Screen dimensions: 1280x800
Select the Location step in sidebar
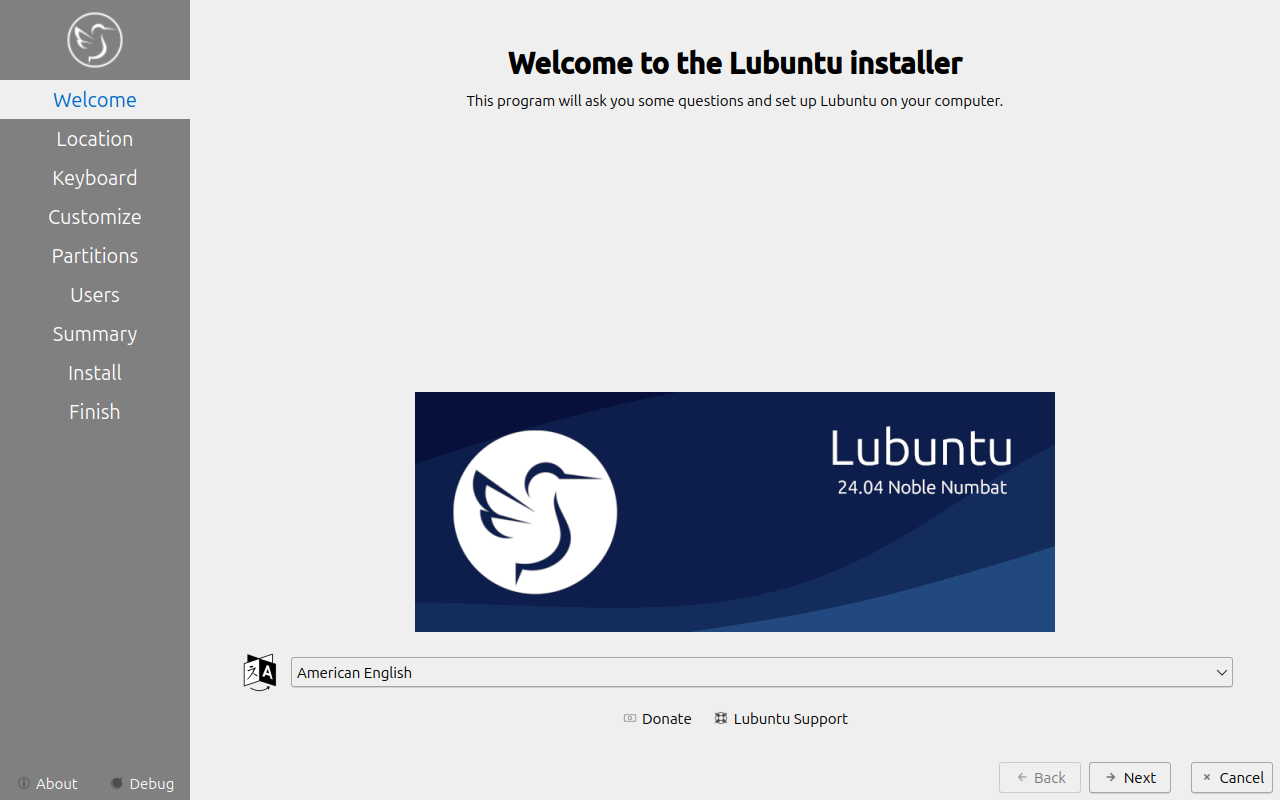[x=95, y=139]
